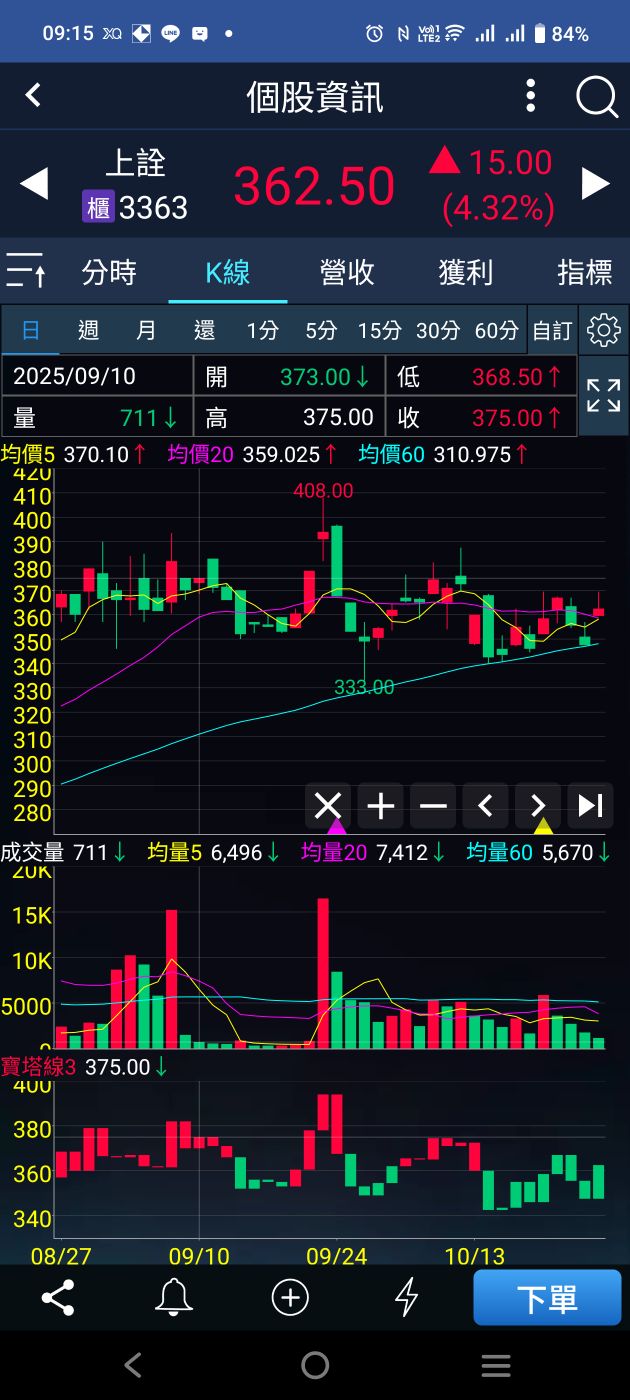Open the three-dot overflow menu
The image size is (630, 1400).
531,97
